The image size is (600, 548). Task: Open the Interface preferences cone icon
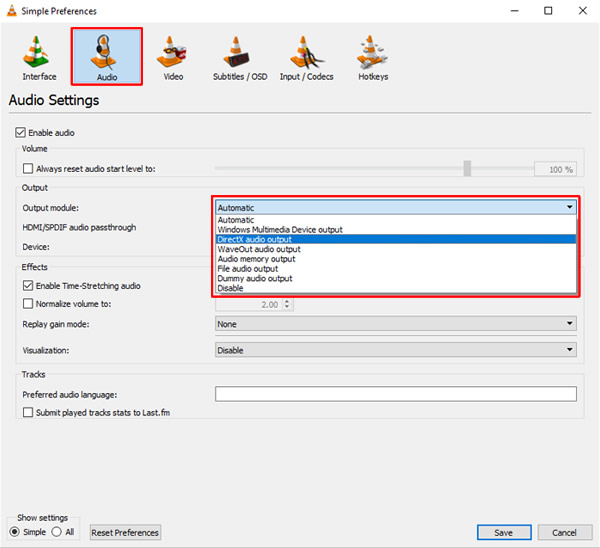[x=36, y=52]
